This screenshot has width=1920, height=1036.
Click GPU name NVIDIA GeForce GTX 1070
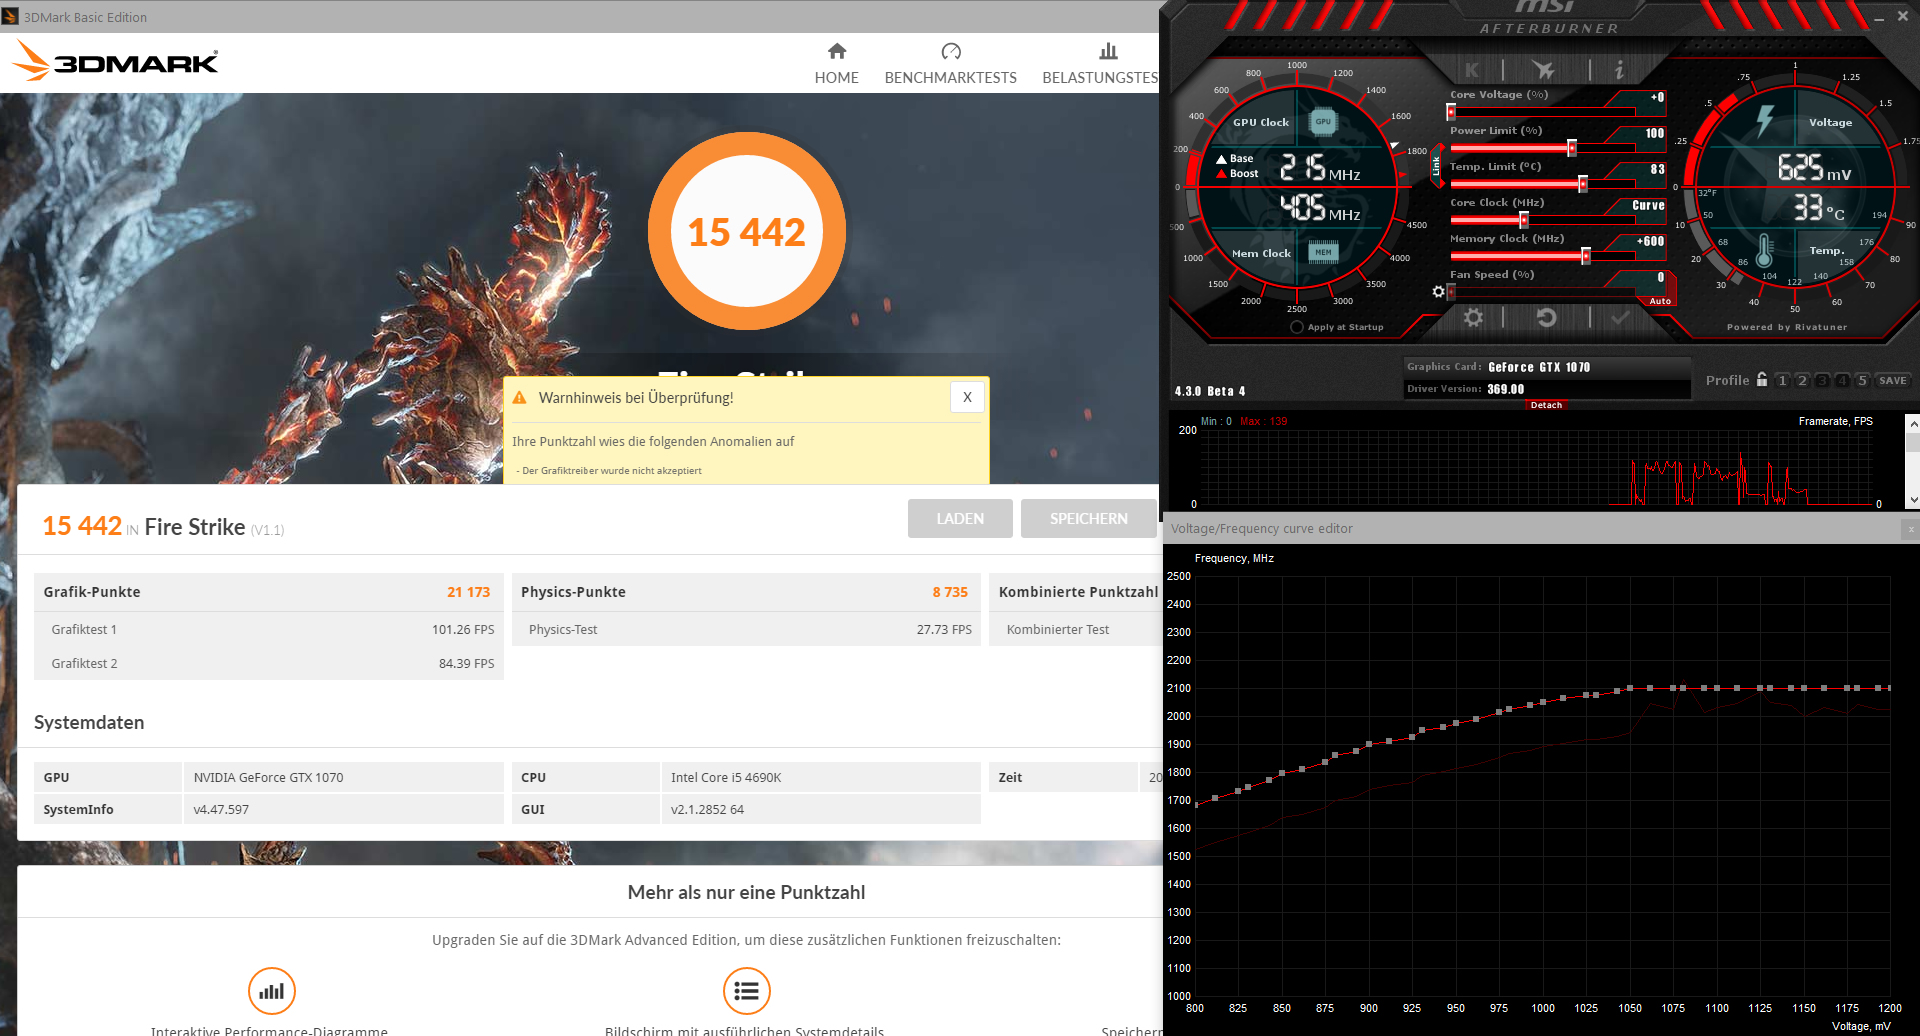coord(268,777)
